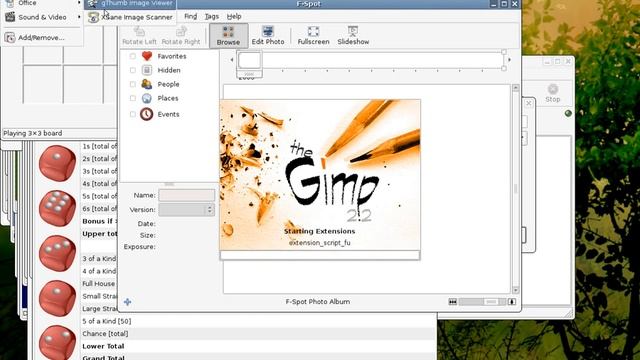Open the Find menu
This screenshot has width=640, height=360.
(191, 16)
